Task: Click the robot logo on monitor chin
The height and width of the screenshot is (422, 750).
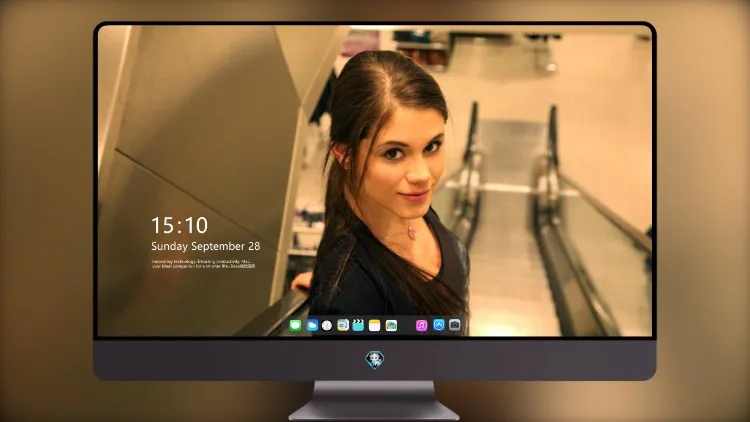Action: coord(375,360)
